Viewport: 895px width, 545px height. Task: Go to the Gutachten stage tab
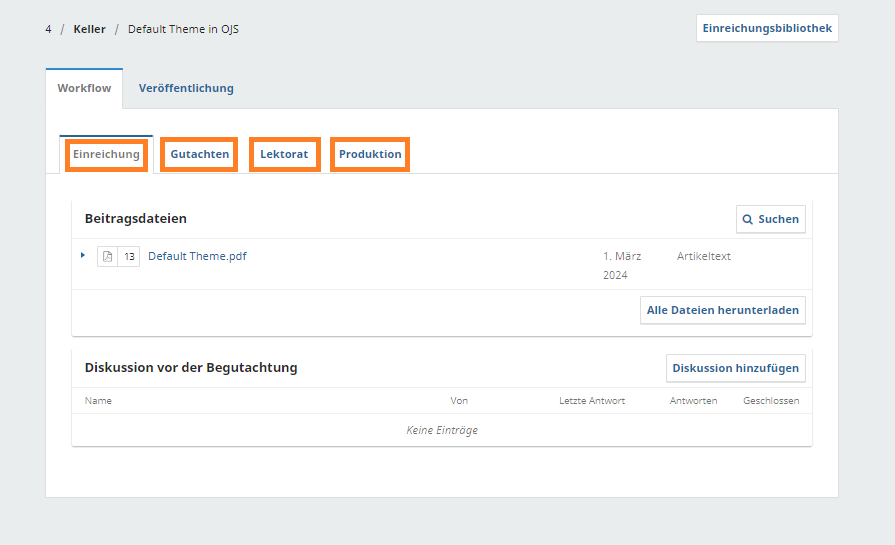(199, 155)
